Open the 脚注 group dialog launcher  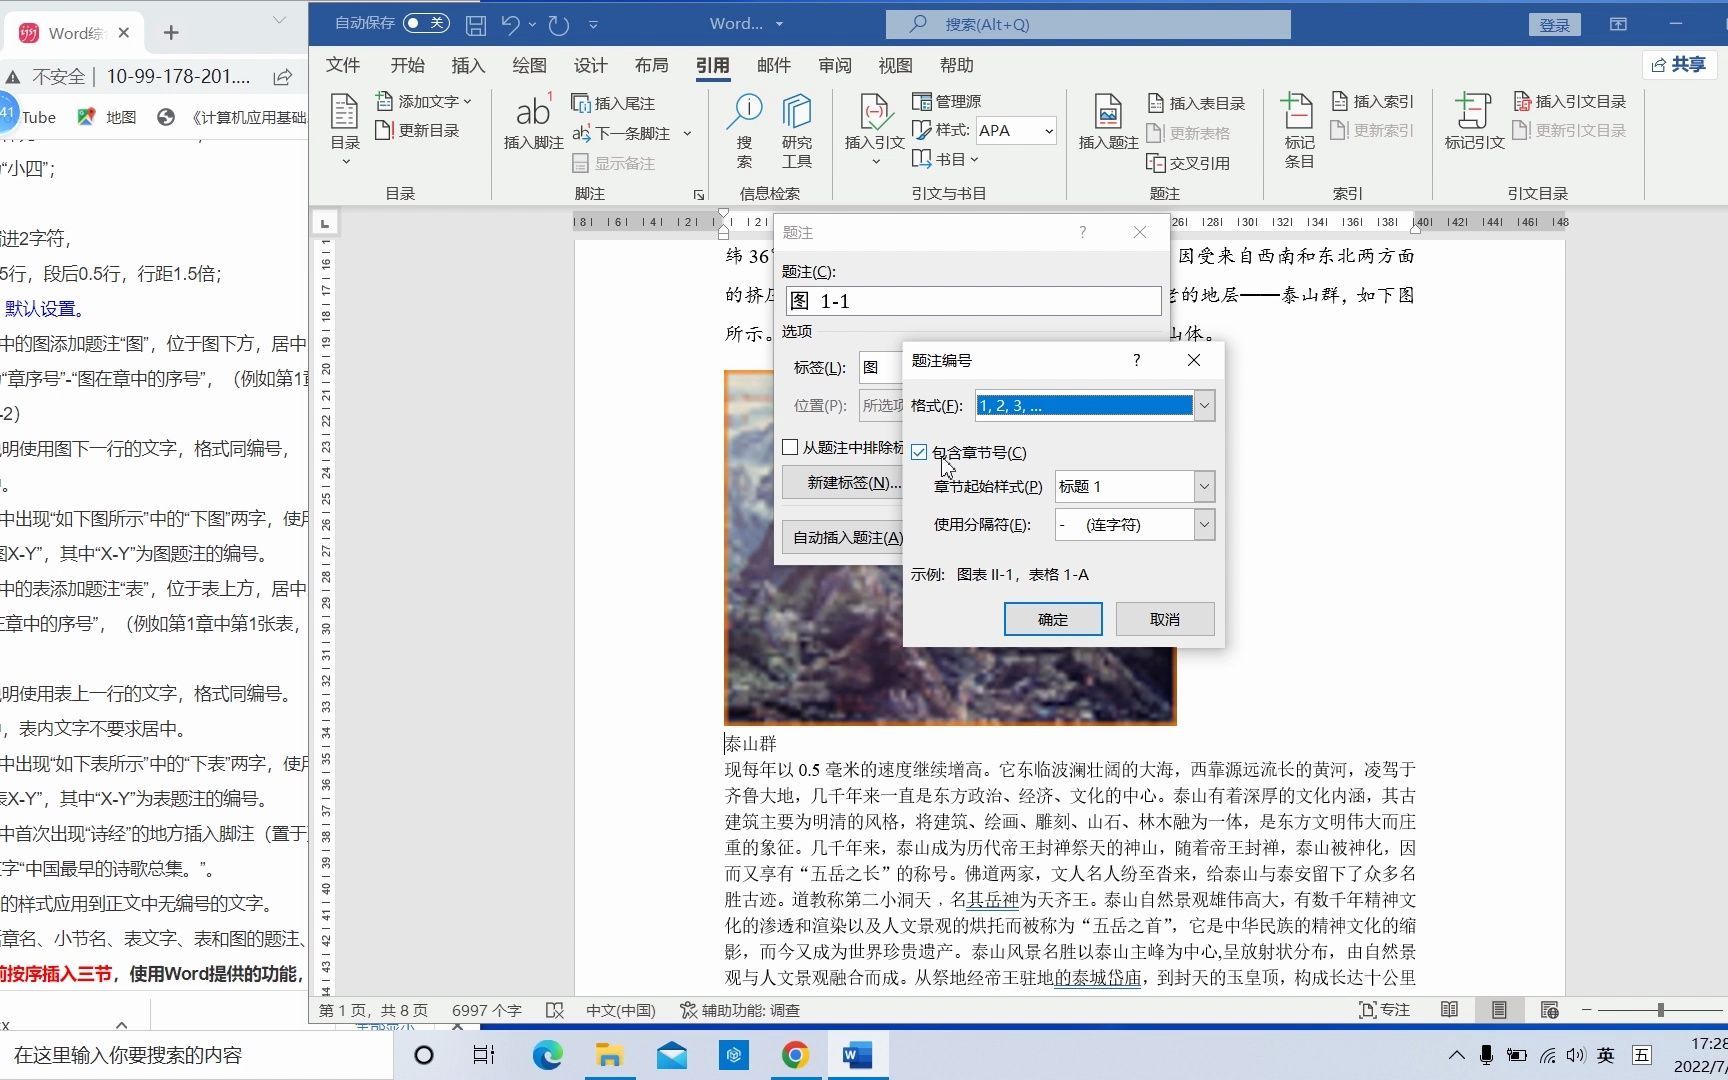click(698, 194)
